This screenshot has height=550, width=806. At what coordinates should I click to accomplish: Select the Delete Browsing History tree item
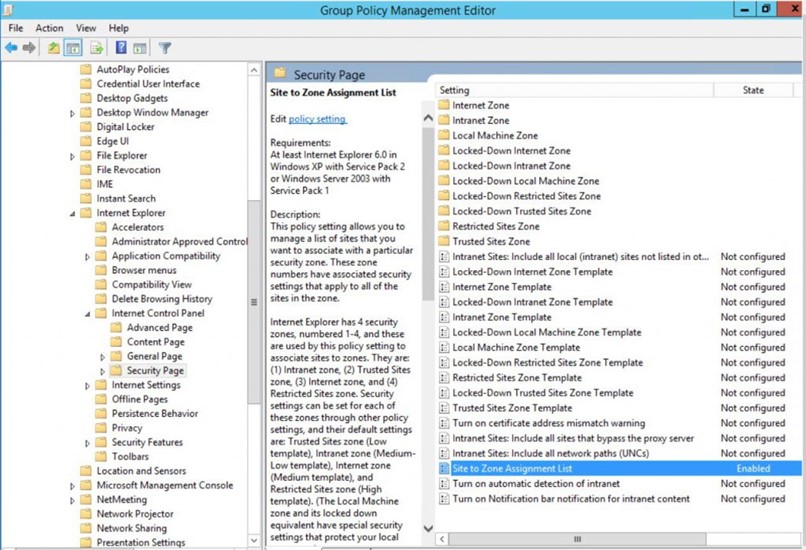coord(162,299)
